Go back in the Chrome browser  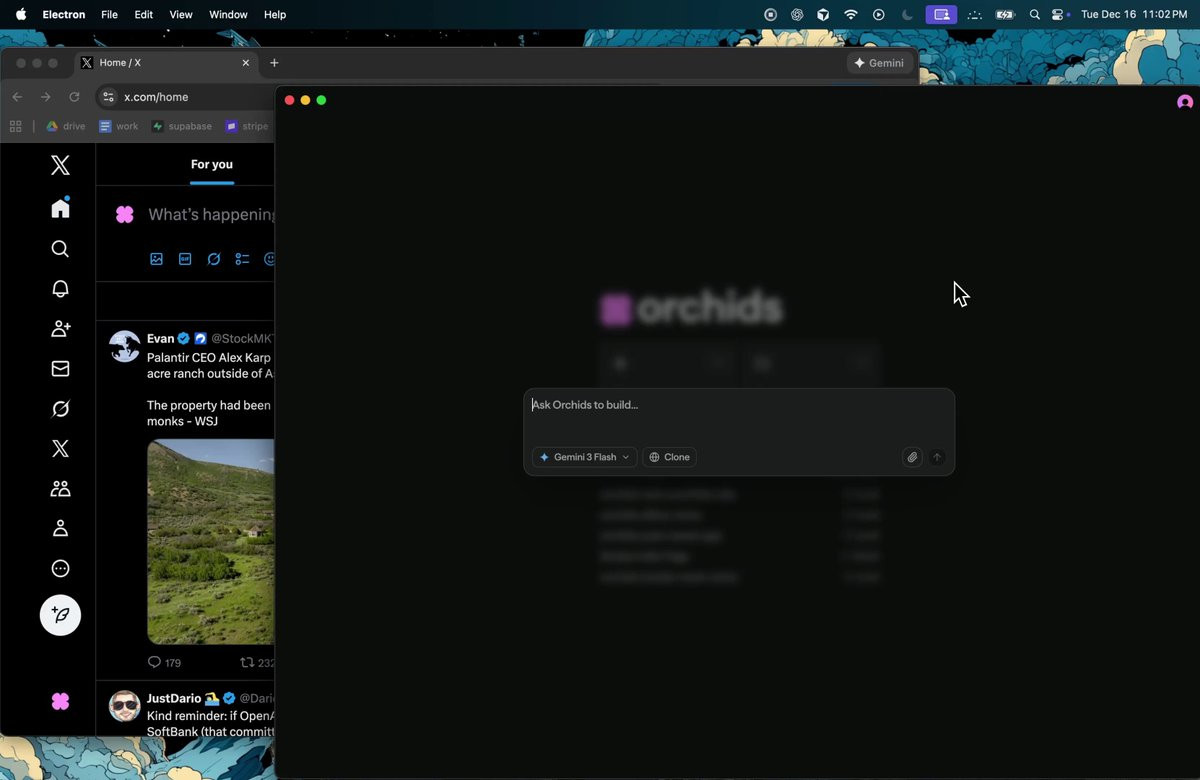(17, 97)
